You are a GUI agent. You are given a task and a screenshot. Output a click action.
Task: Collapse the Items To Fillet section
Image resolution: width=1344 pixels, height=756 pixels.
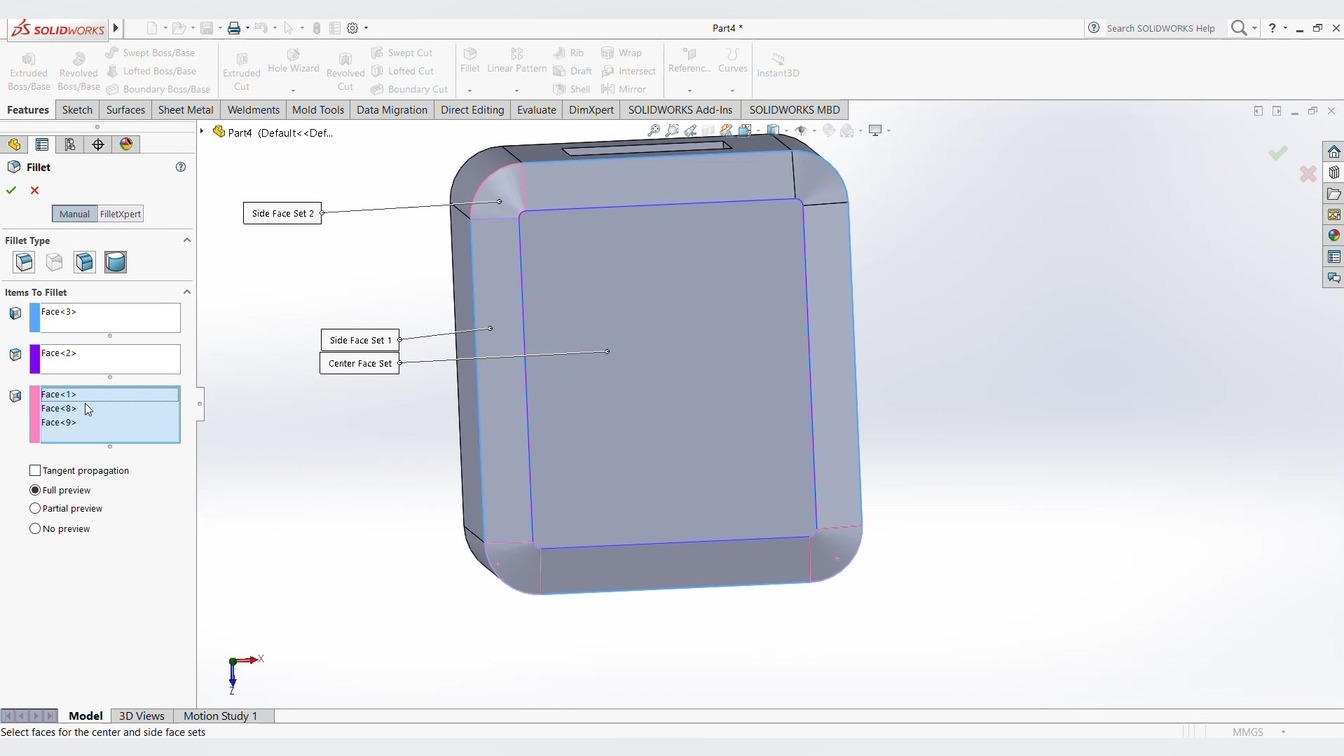click(186, 292)
